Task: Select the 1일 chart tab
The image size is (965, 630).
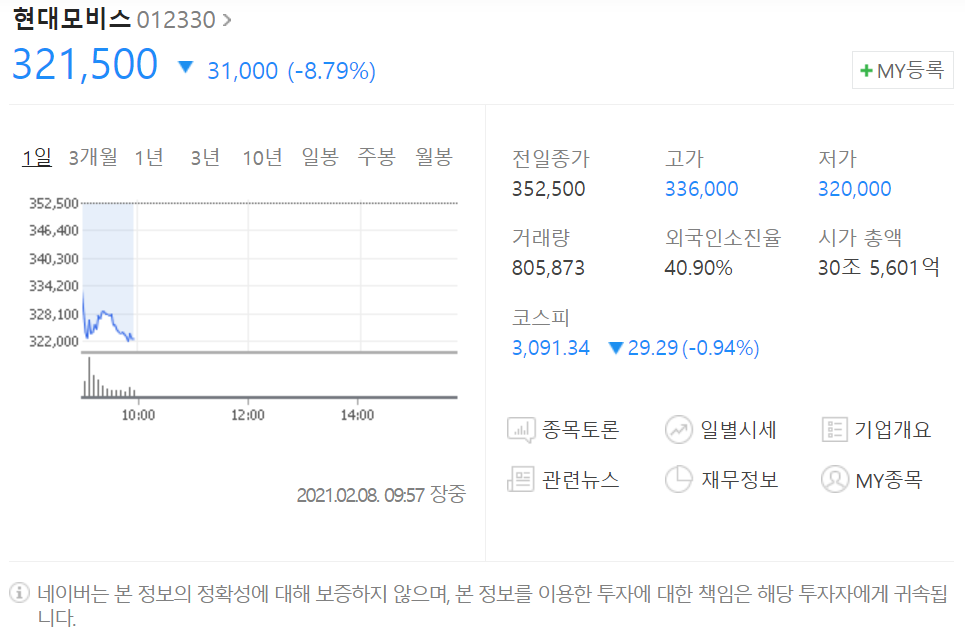Action: coord(37,158)
